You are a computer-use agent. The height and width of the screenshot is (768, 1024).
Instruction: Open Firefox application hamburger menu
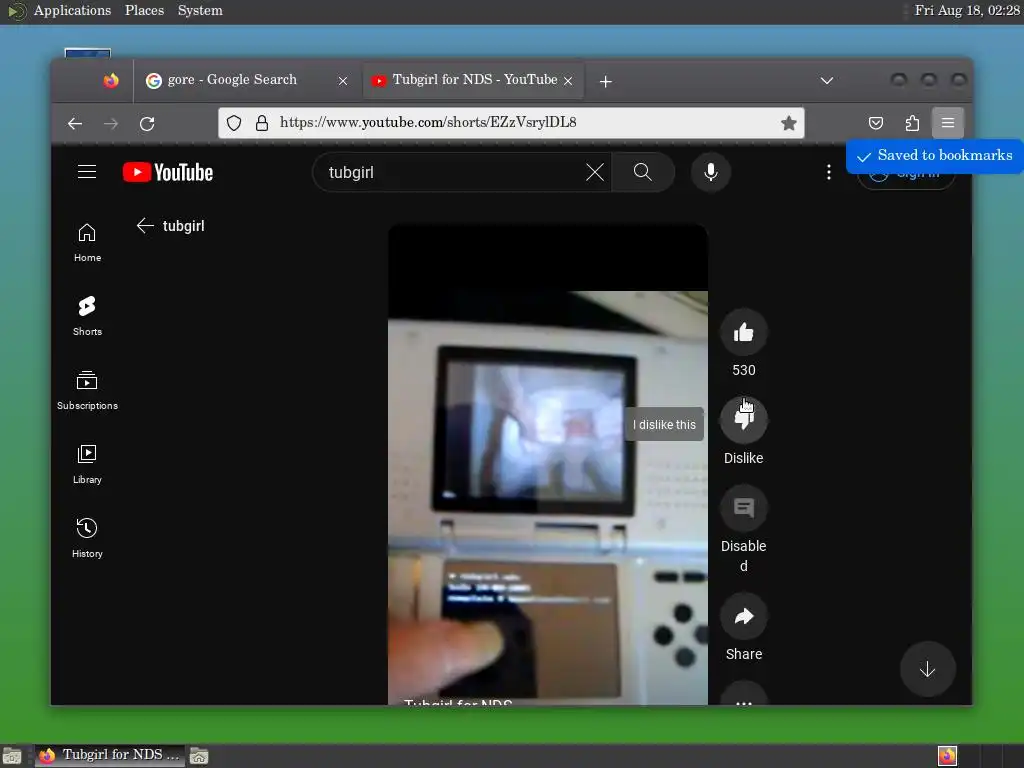[948, 123]
